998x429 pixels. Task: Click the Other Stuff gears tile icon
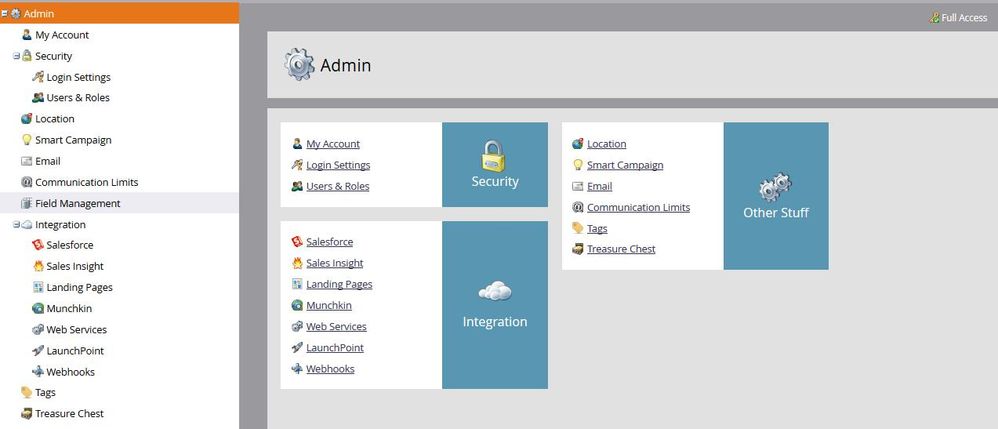click(775, 187)
